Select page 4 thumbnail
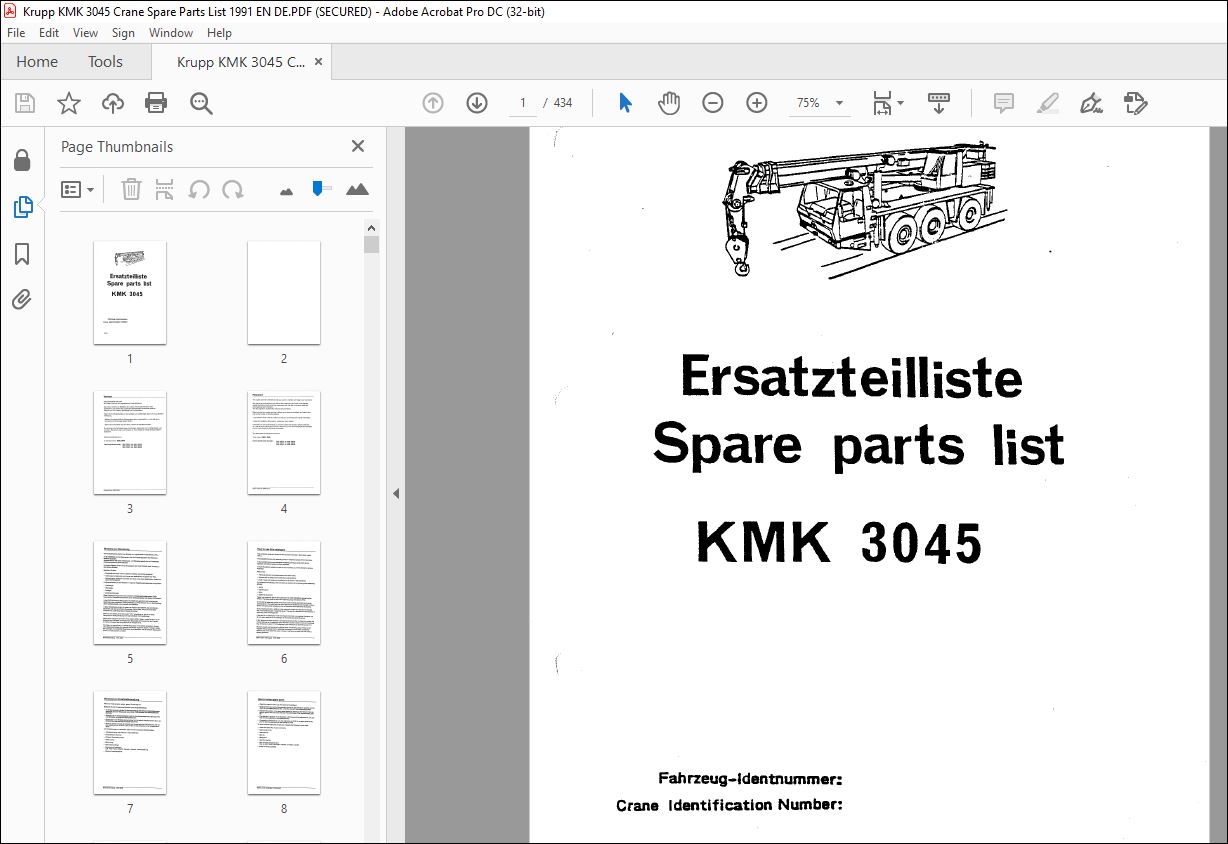1228x844 pixels. coord(284,442)
